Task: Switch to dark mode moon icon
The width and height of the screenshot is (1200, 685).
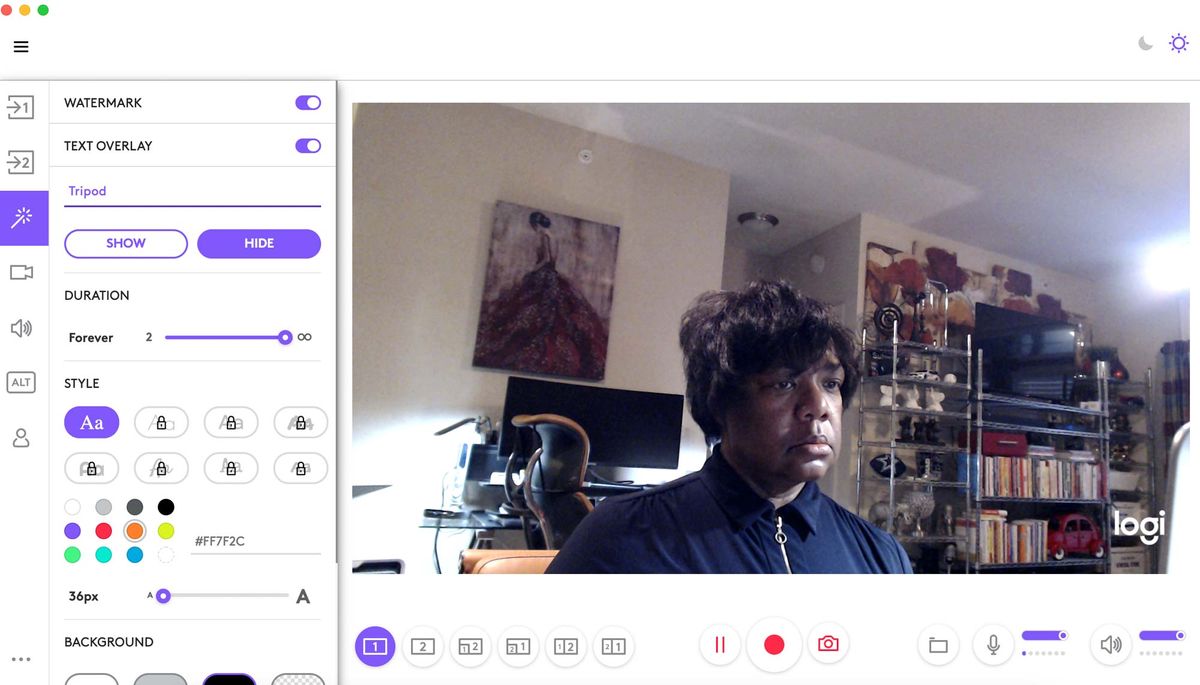Action: click(x=1146, y=44)
